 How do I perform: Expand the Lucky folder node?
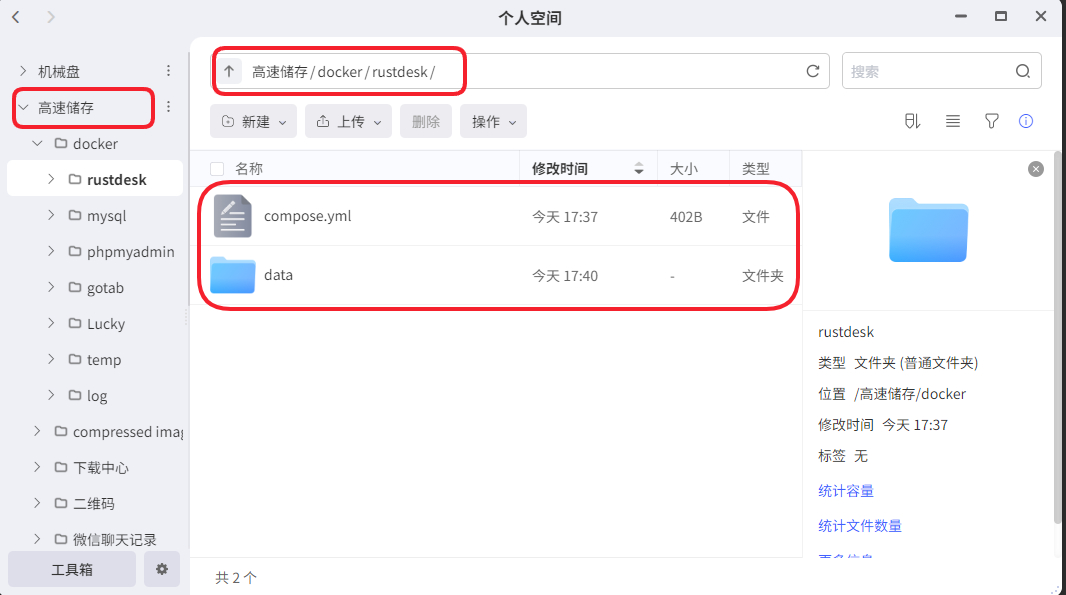51,323
